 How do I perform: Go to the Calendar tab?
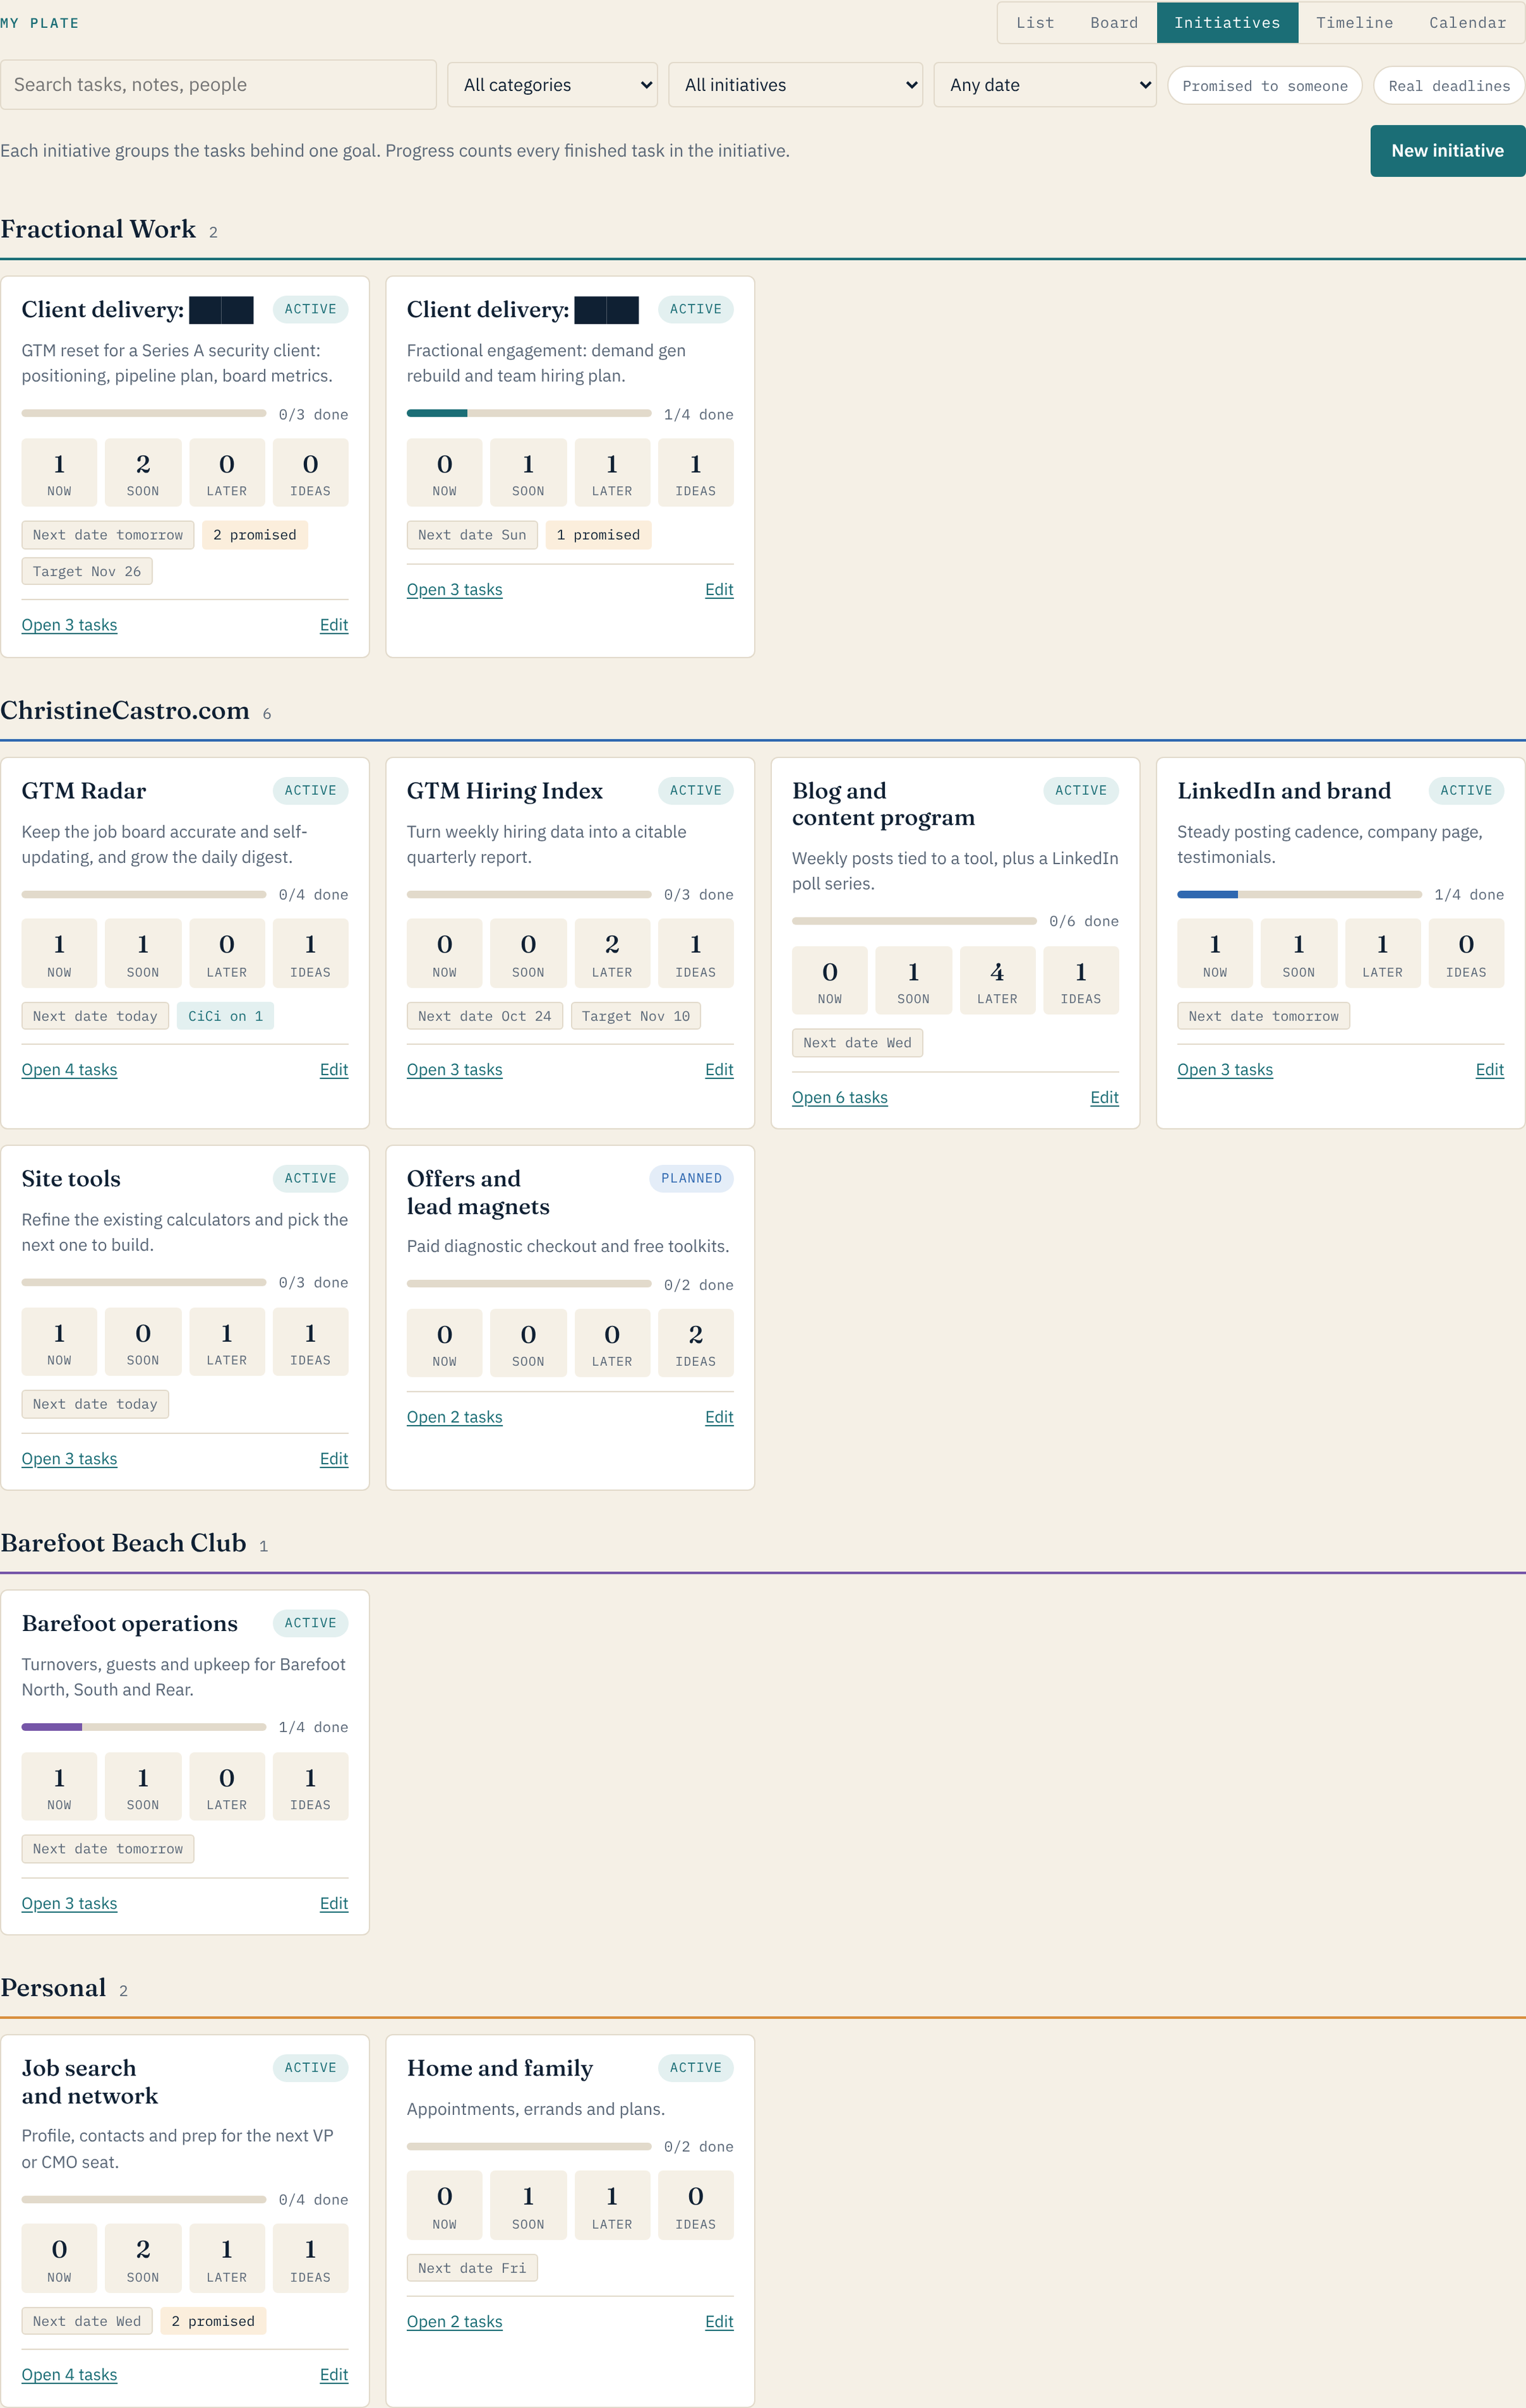(1467, 22)
